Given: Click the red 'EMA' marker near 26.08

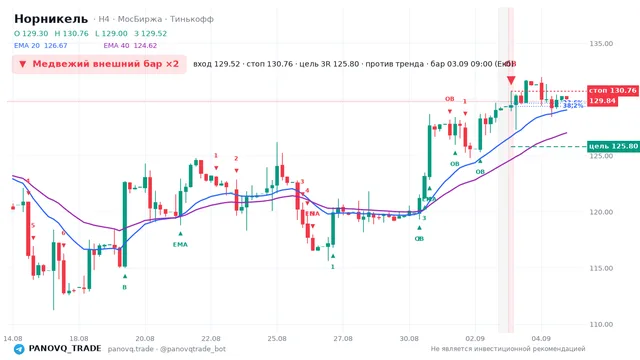Looking at the screenshot, I should tap(313, 213).
